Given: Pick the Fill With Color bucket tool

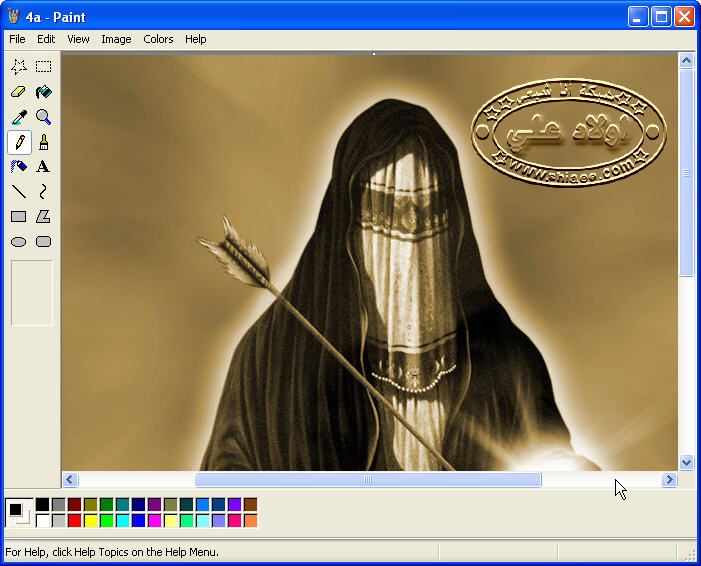Looking at the screenshot, I should pos(43,92).
